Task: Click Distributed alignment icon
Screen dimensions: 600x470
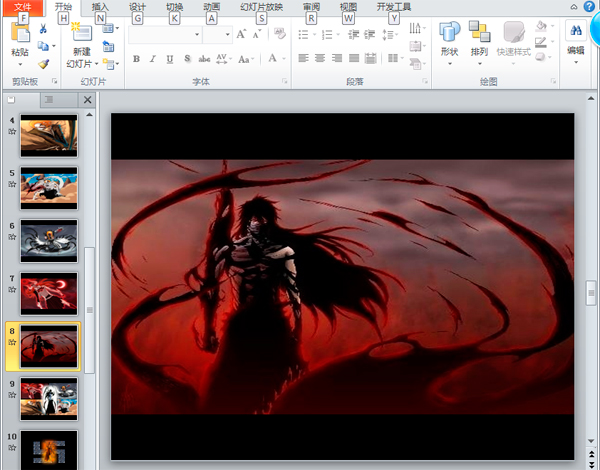Action: [371, 58]
